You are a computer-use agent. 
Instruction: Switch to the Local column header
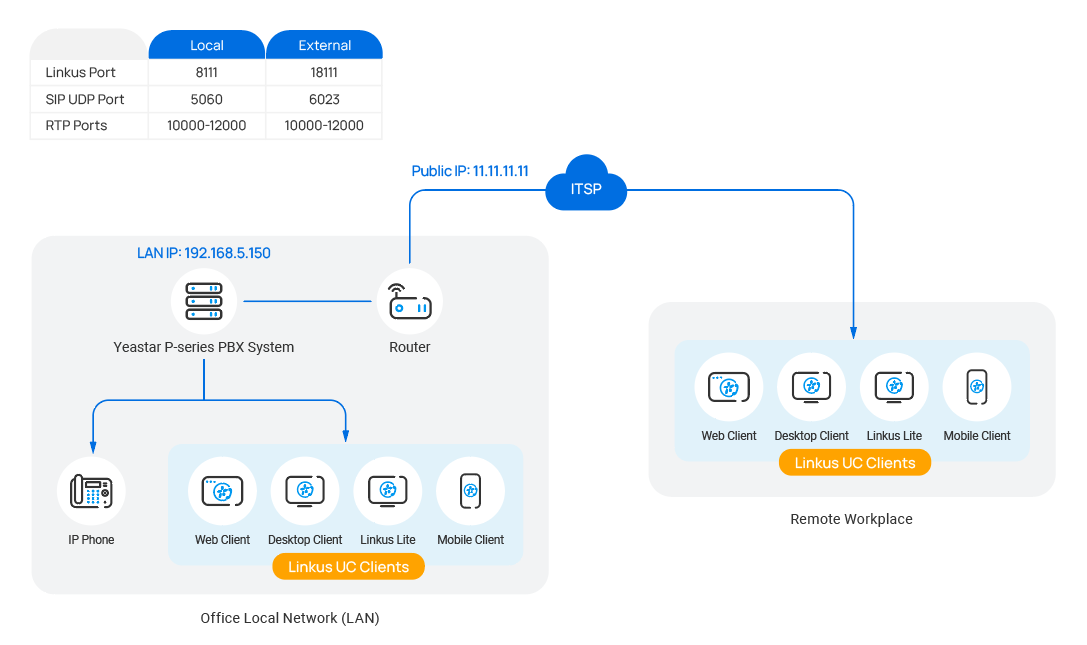pos(207,45)
